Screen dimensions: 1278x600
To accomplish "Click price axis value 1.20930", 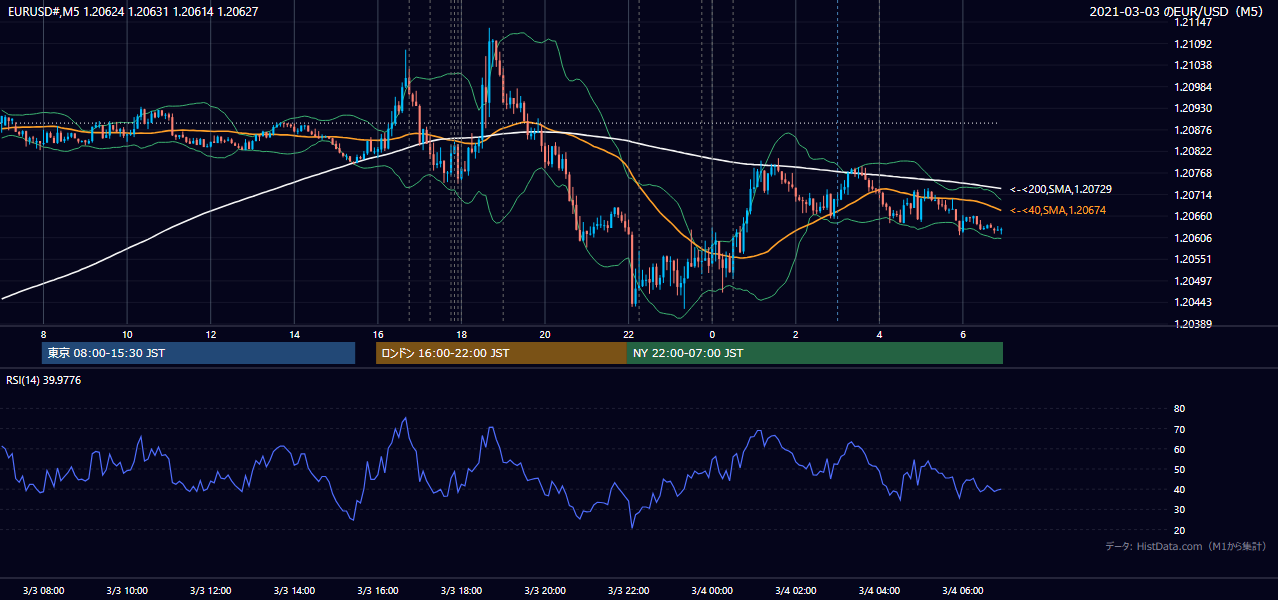I will (x=1193, y=108).
